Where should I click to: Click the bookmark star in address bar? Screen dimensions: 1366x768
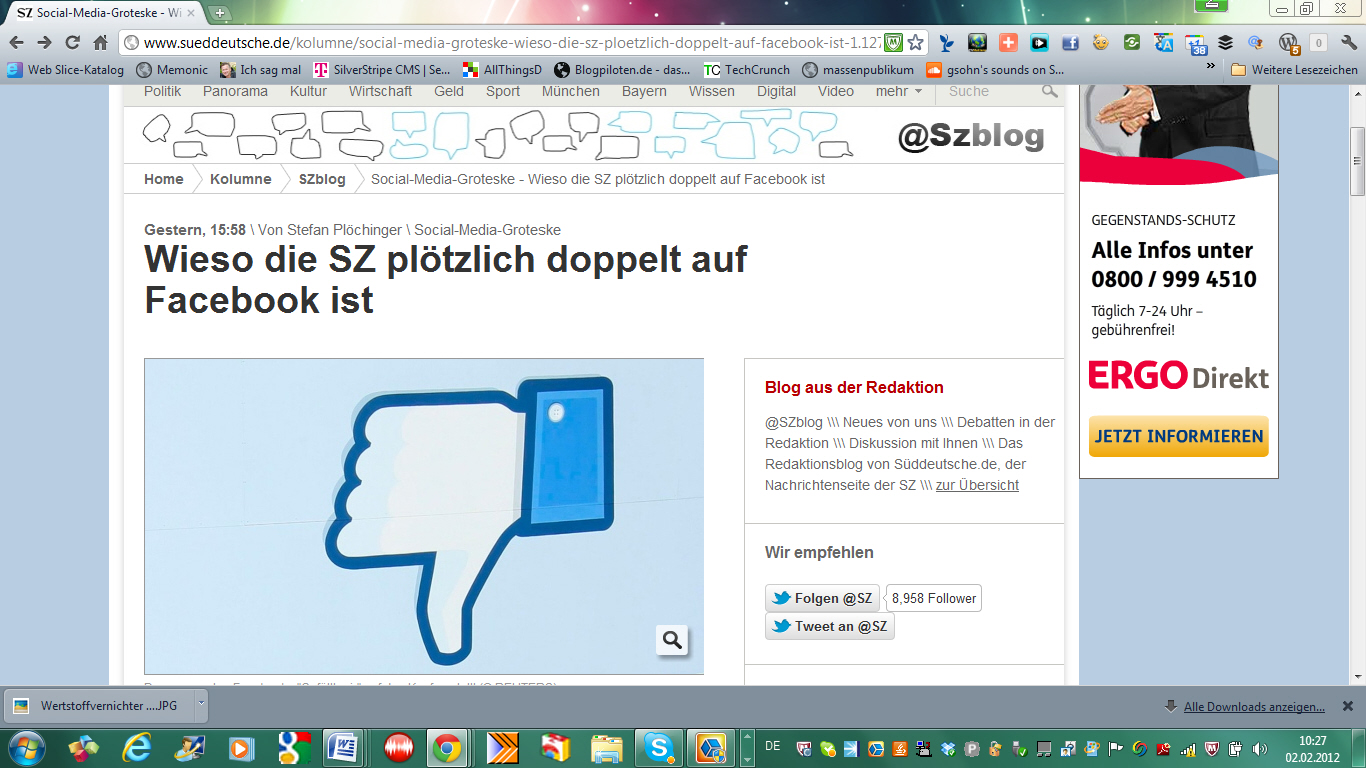915,43
